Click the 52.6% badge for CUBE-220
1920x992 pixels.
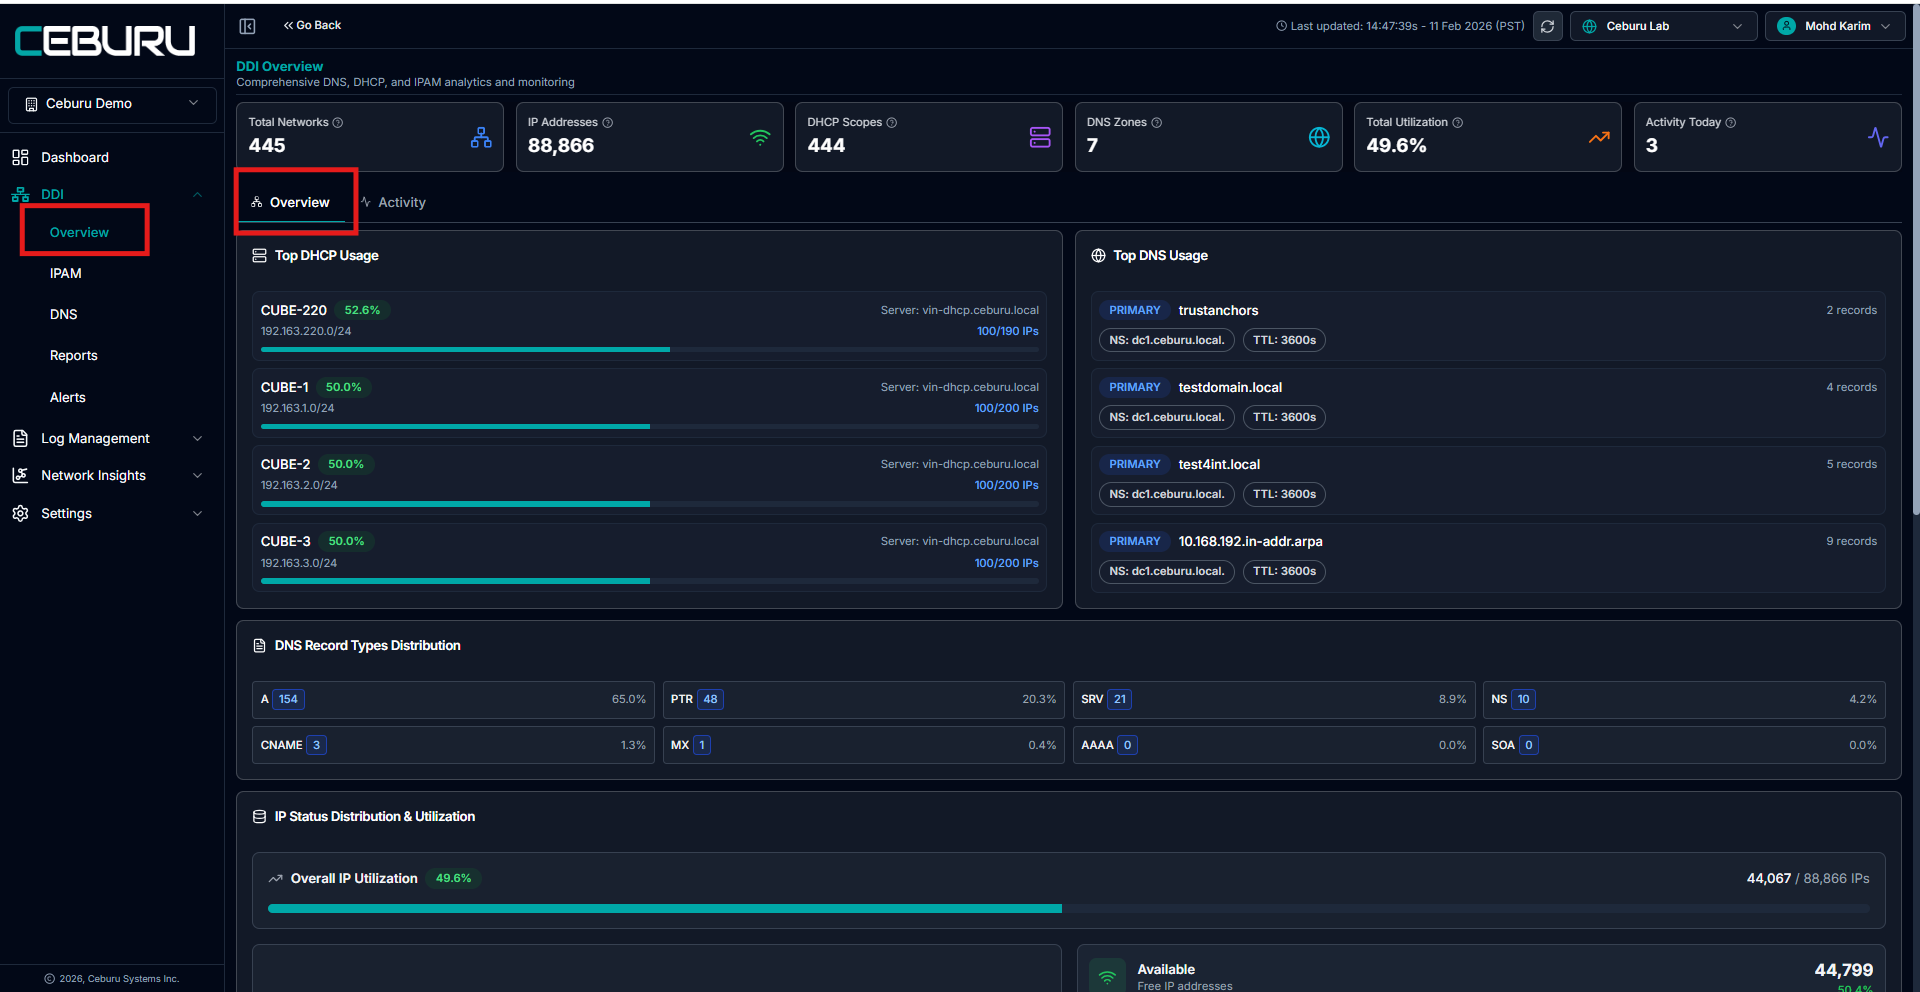(x=362, y=311)
